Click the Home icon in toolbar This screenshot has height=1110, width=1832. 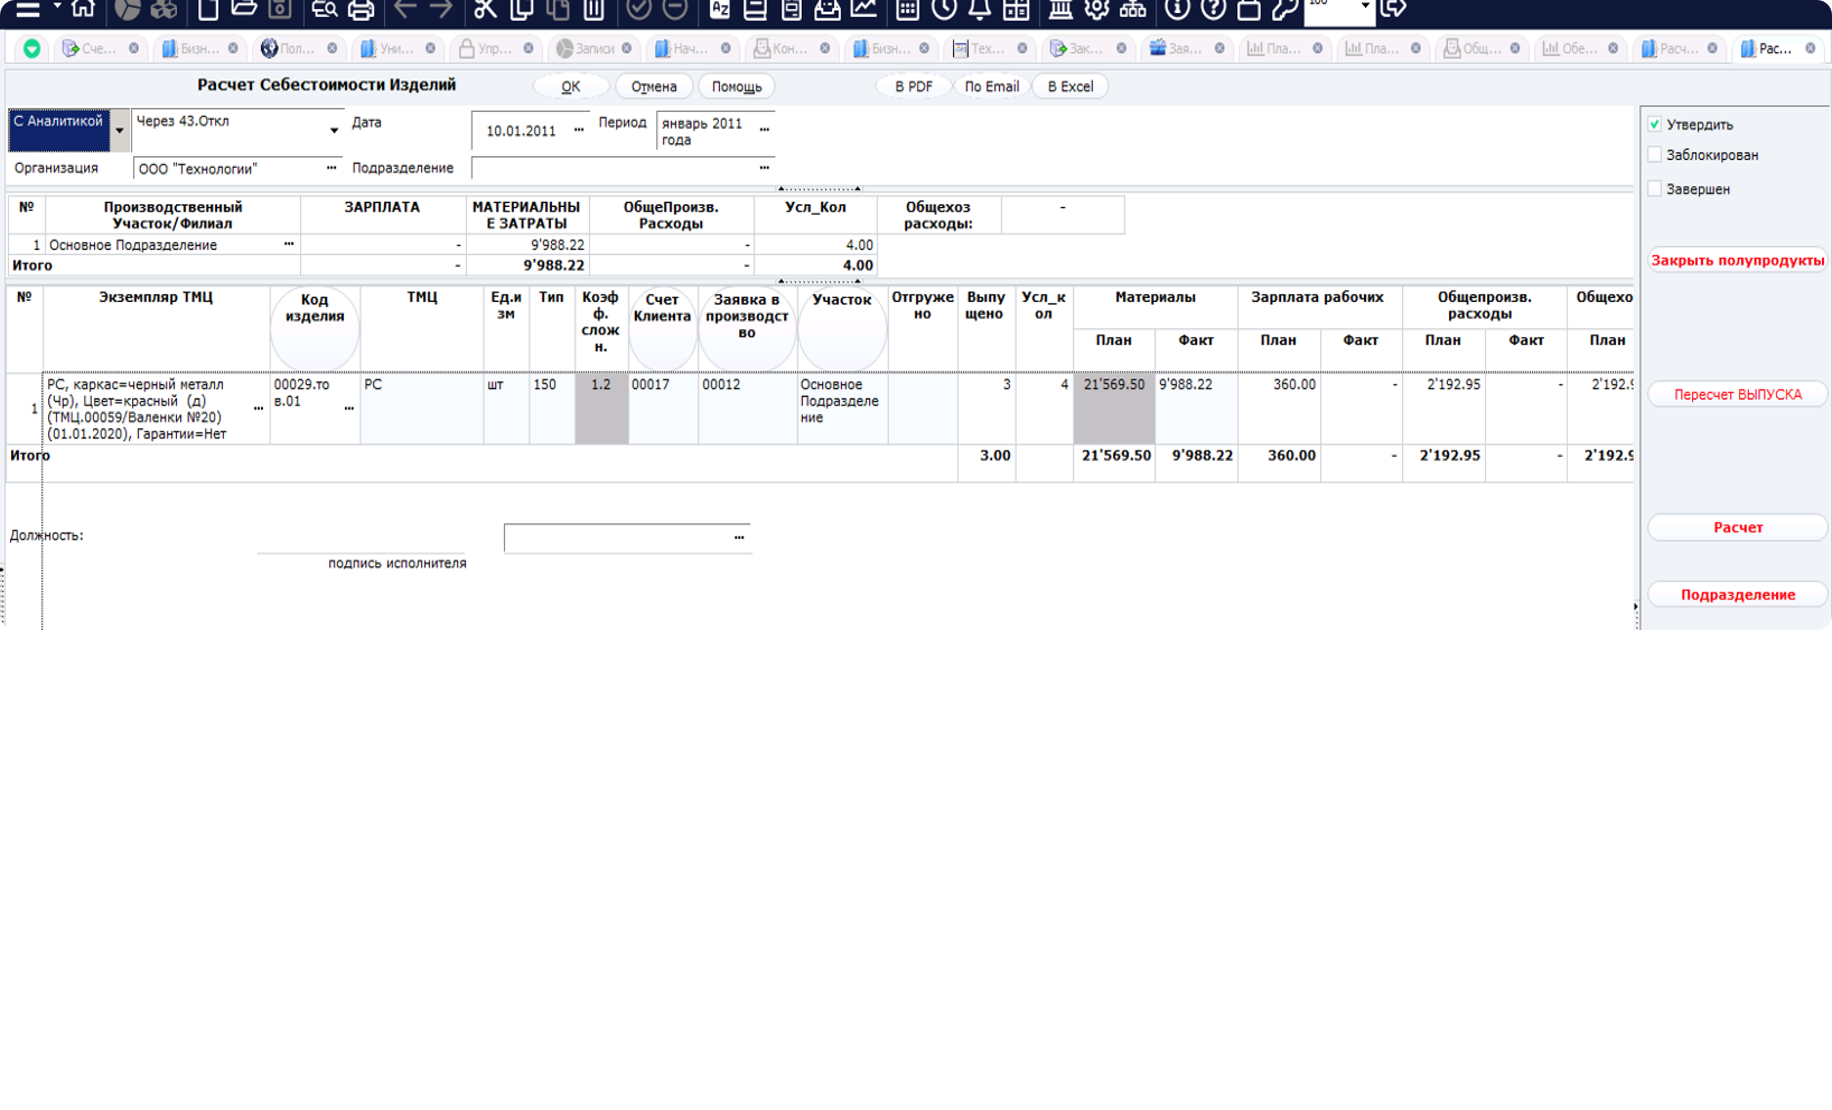pos(83,9)
